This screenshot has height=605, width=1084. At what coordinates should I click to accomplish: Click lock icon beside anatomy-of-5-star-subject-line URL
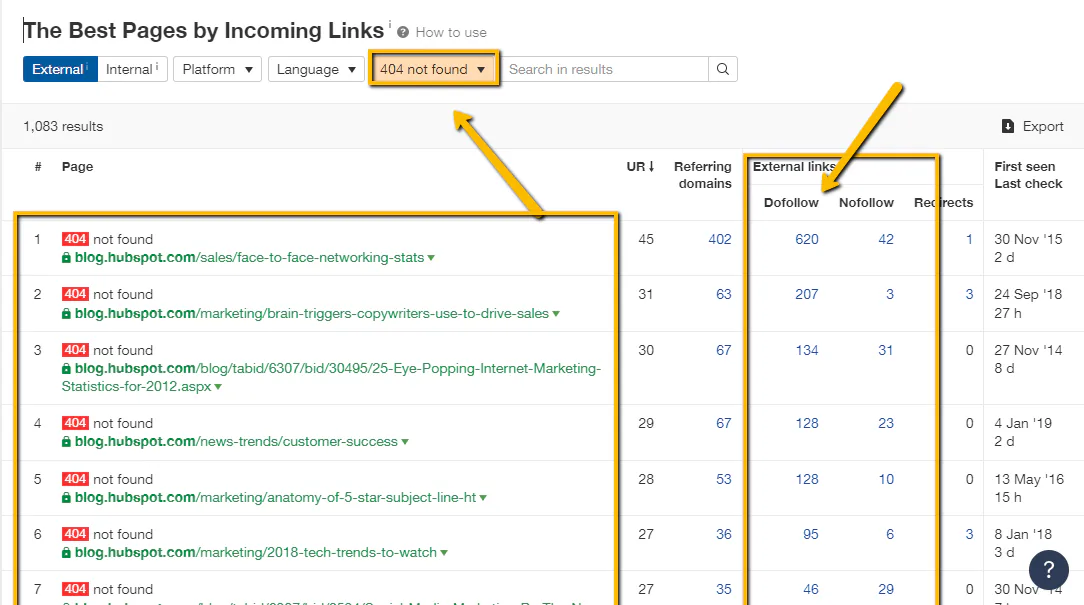point(66,498)
